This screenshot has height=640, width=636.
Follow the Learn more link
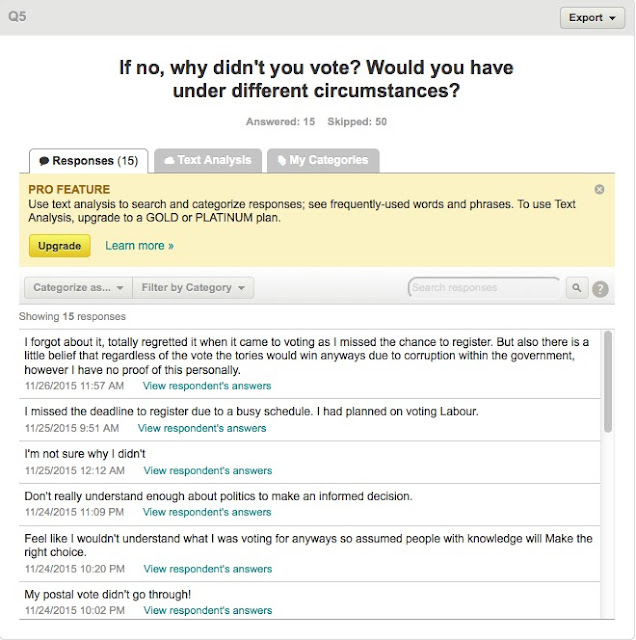139,246
